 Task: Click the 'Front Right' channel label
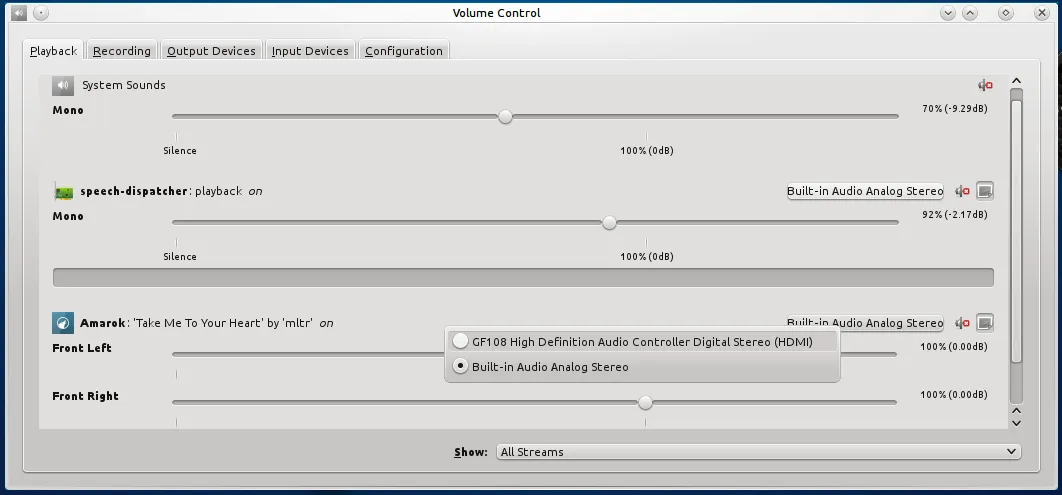85,396
